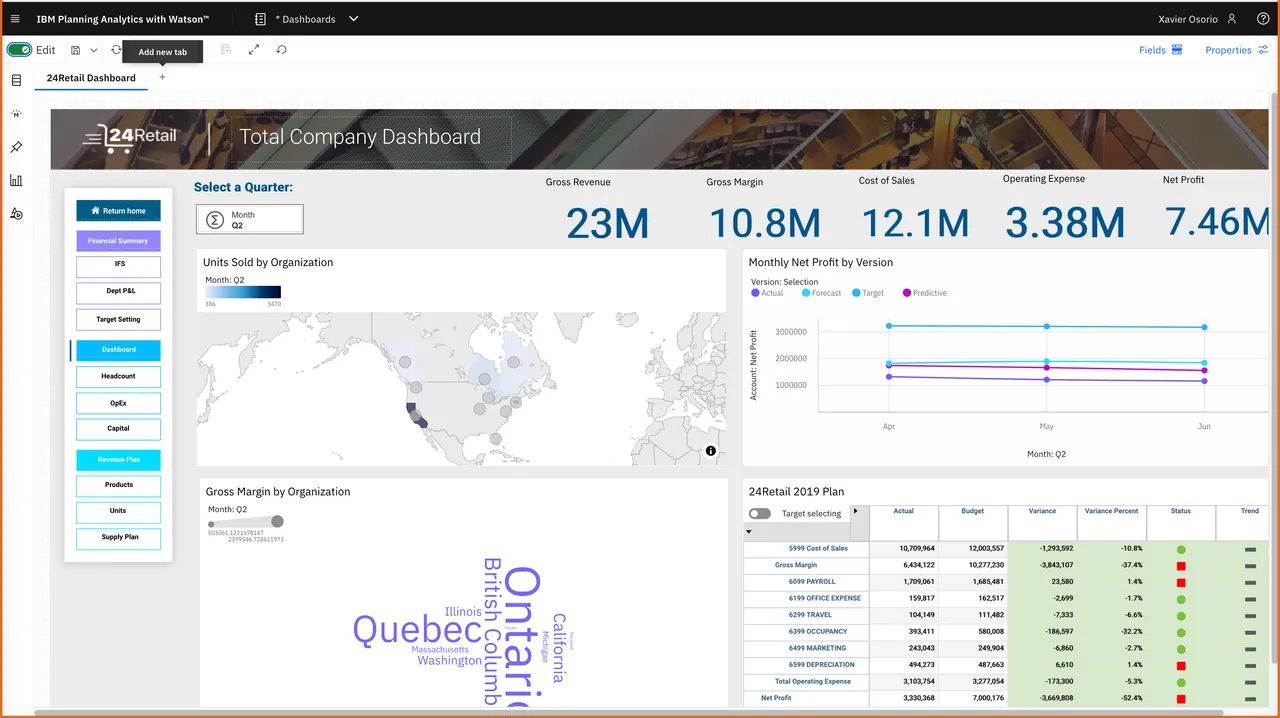Click the 24Retail logo
The width and height of the screenshot is (1280, 718).
point(129,137)
